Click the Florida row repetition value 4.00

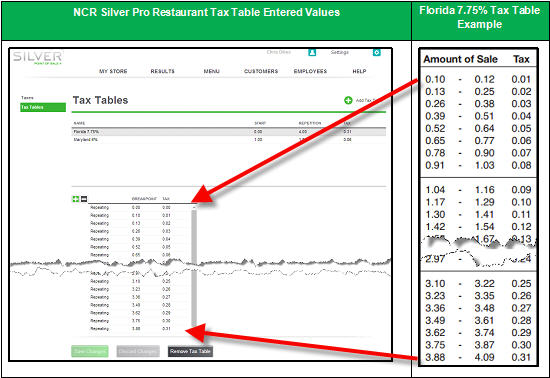(x=303, y=132)
